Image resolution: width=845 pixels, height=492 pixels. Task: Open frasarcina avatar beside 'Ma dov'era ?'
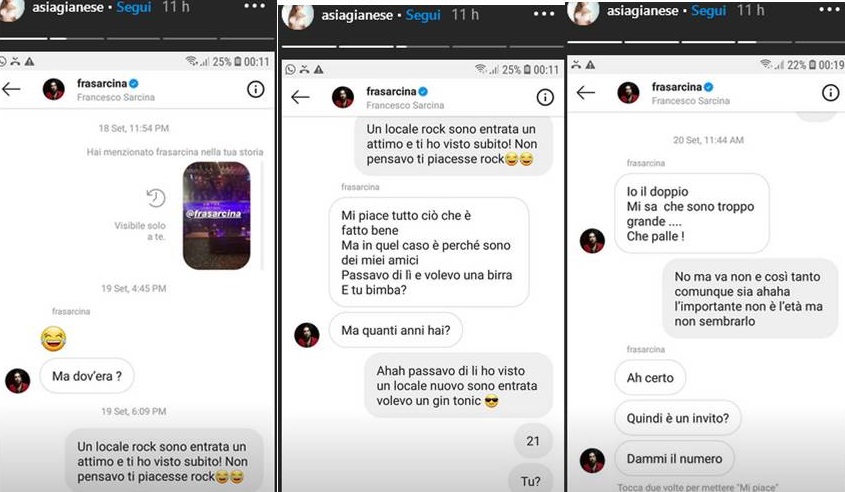[x=18, y=381]
